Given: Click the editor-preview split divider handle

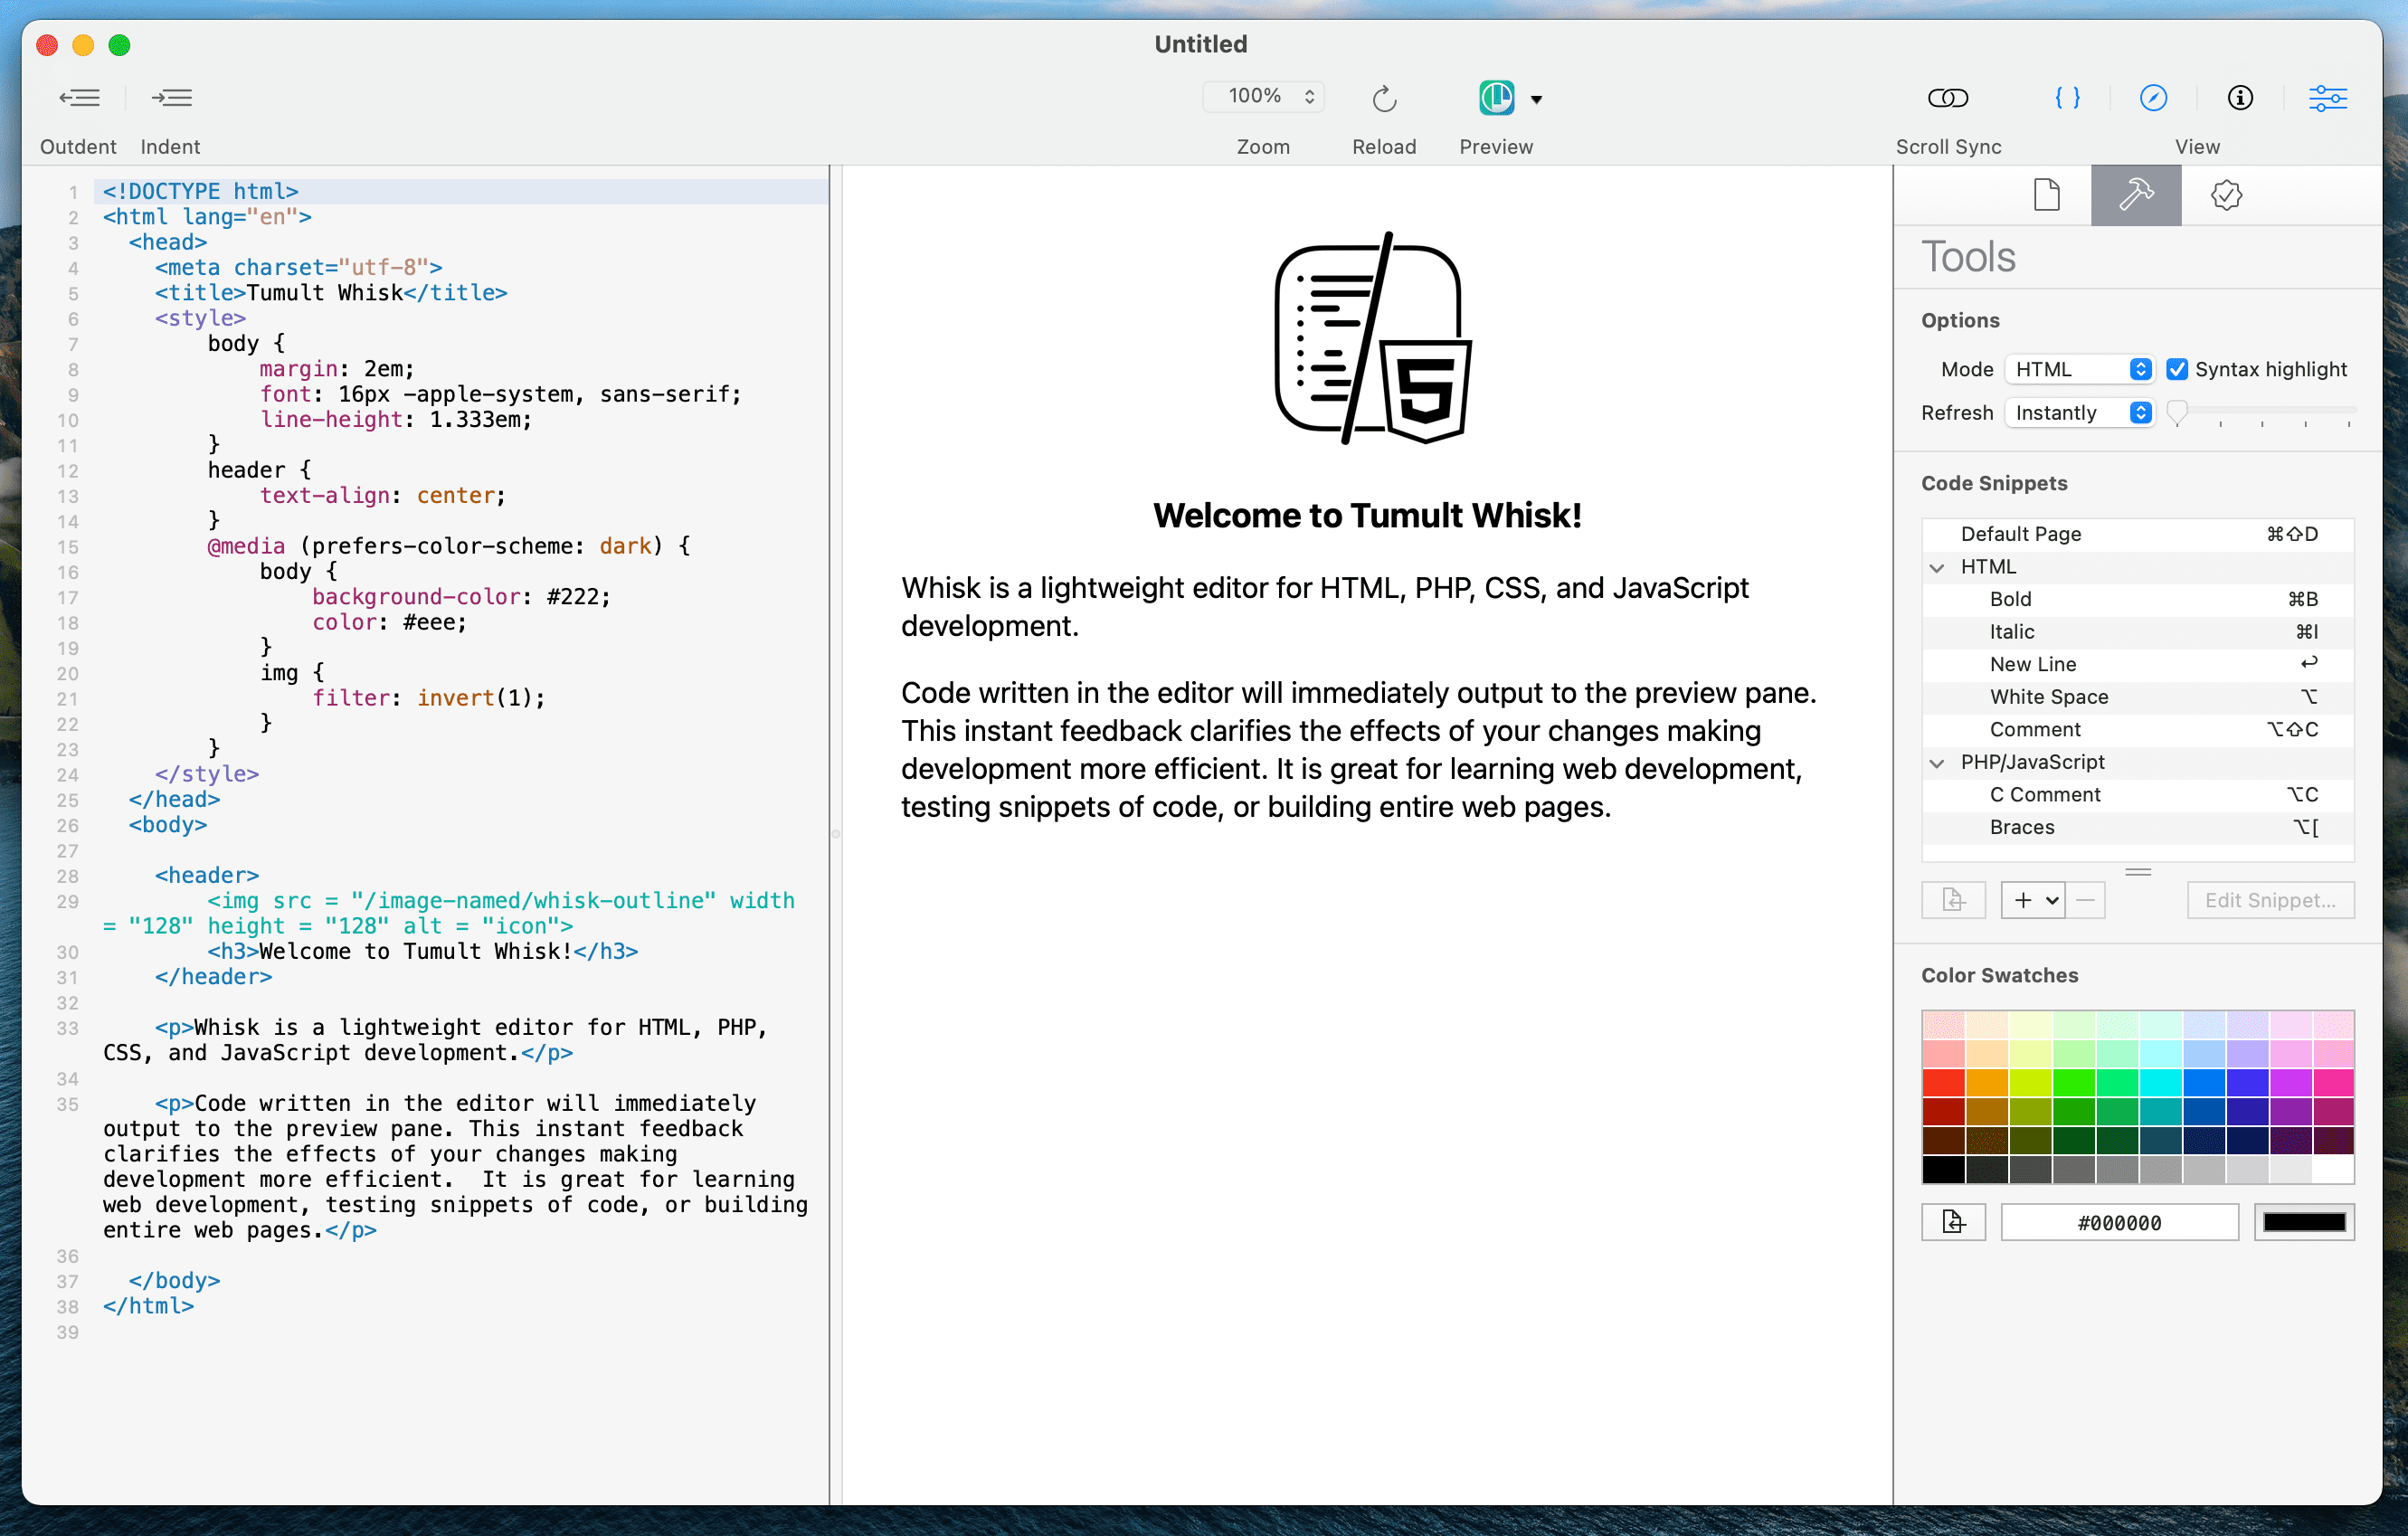Looking at the screenshot, I should pos(835,834).
